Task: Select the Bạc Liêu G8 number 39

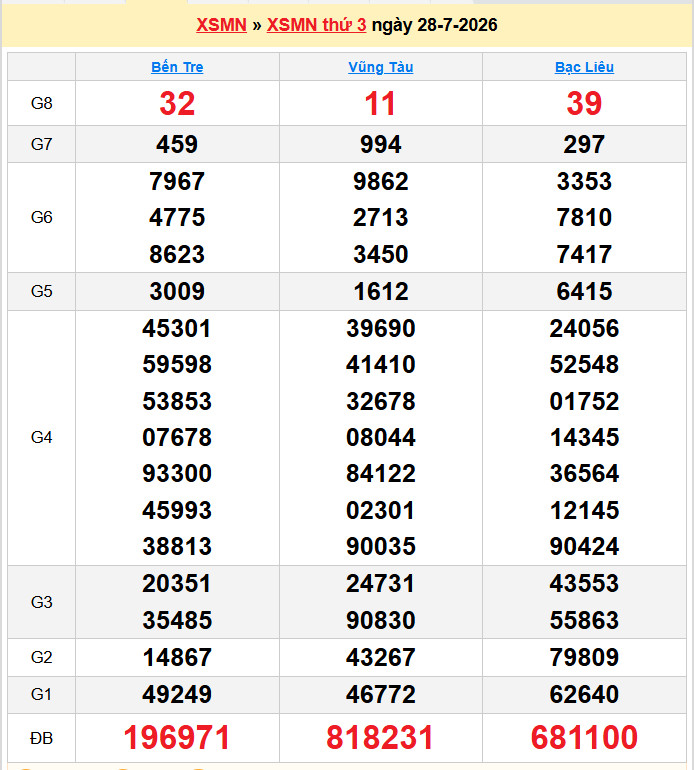Action: point(584,104)
